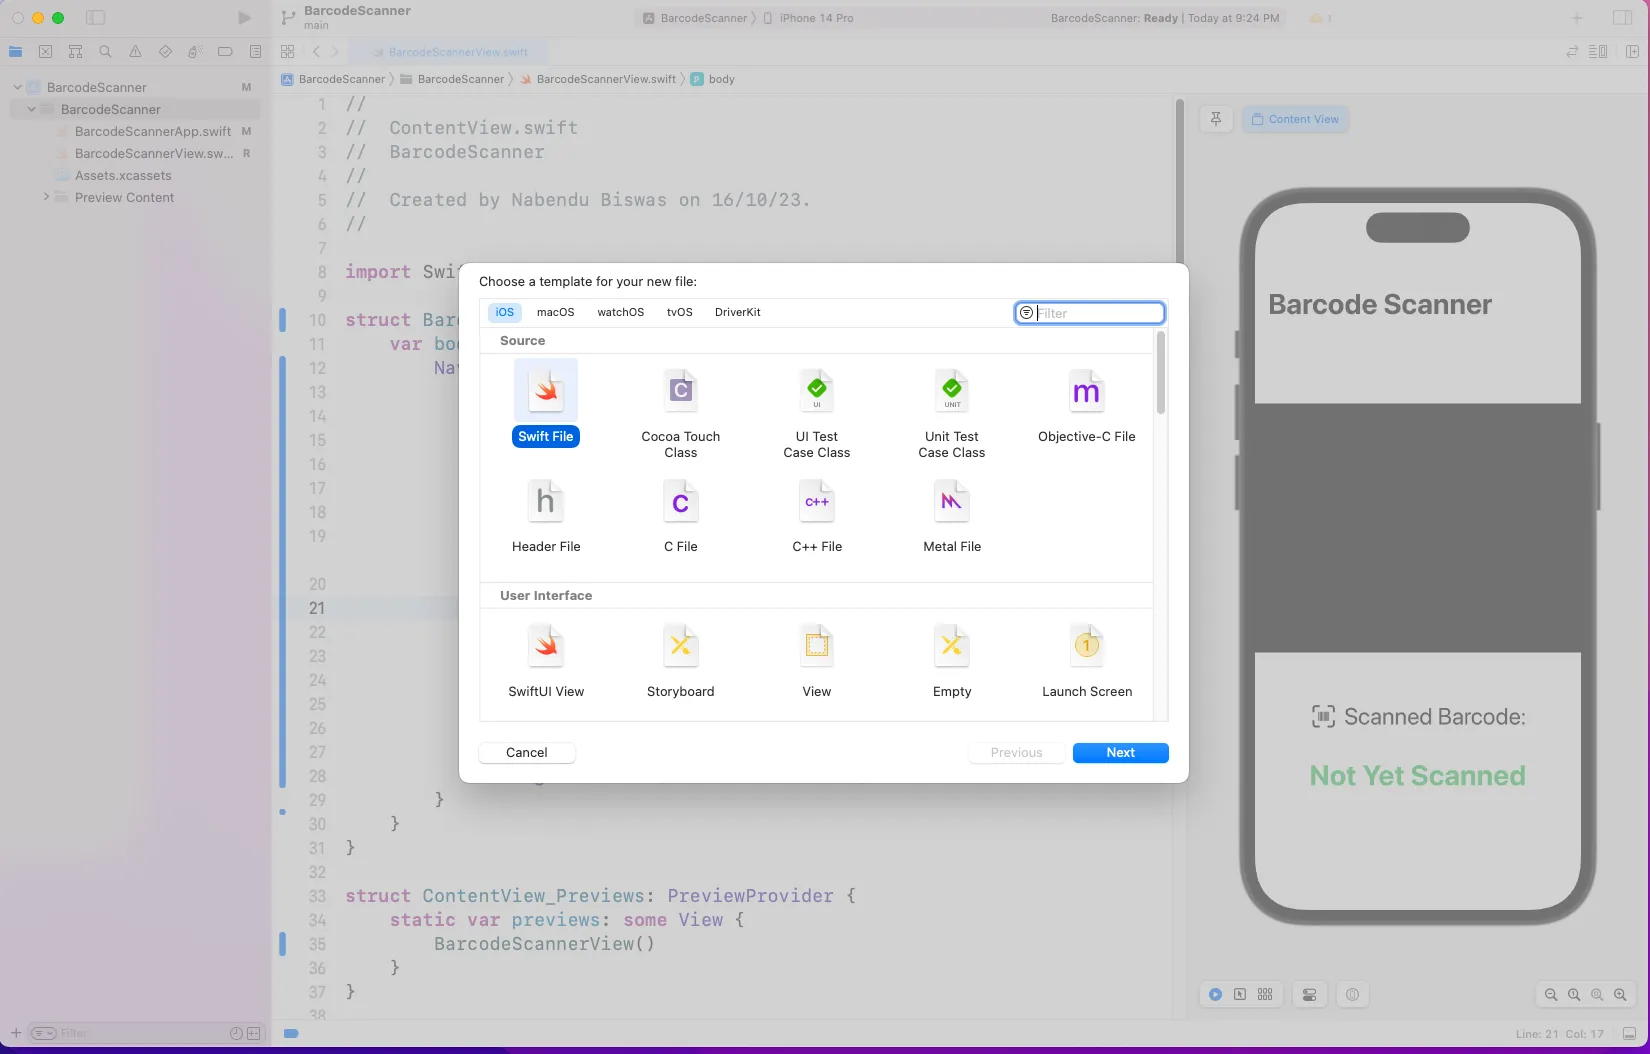The width and height of the screenshot is (1650, 1054).
Task: Click Next to continue
Action: coord(1121,753)
